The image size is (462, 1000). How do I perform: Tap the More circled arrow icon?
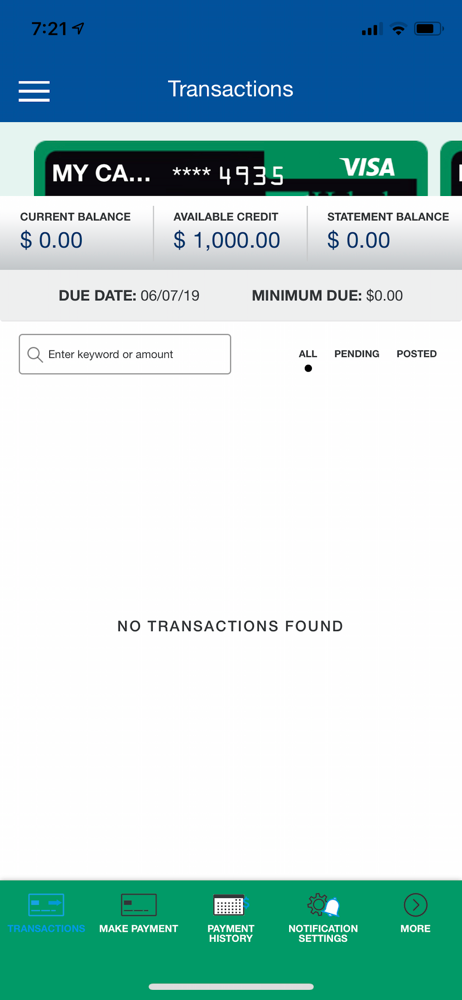tap(415, 904)
